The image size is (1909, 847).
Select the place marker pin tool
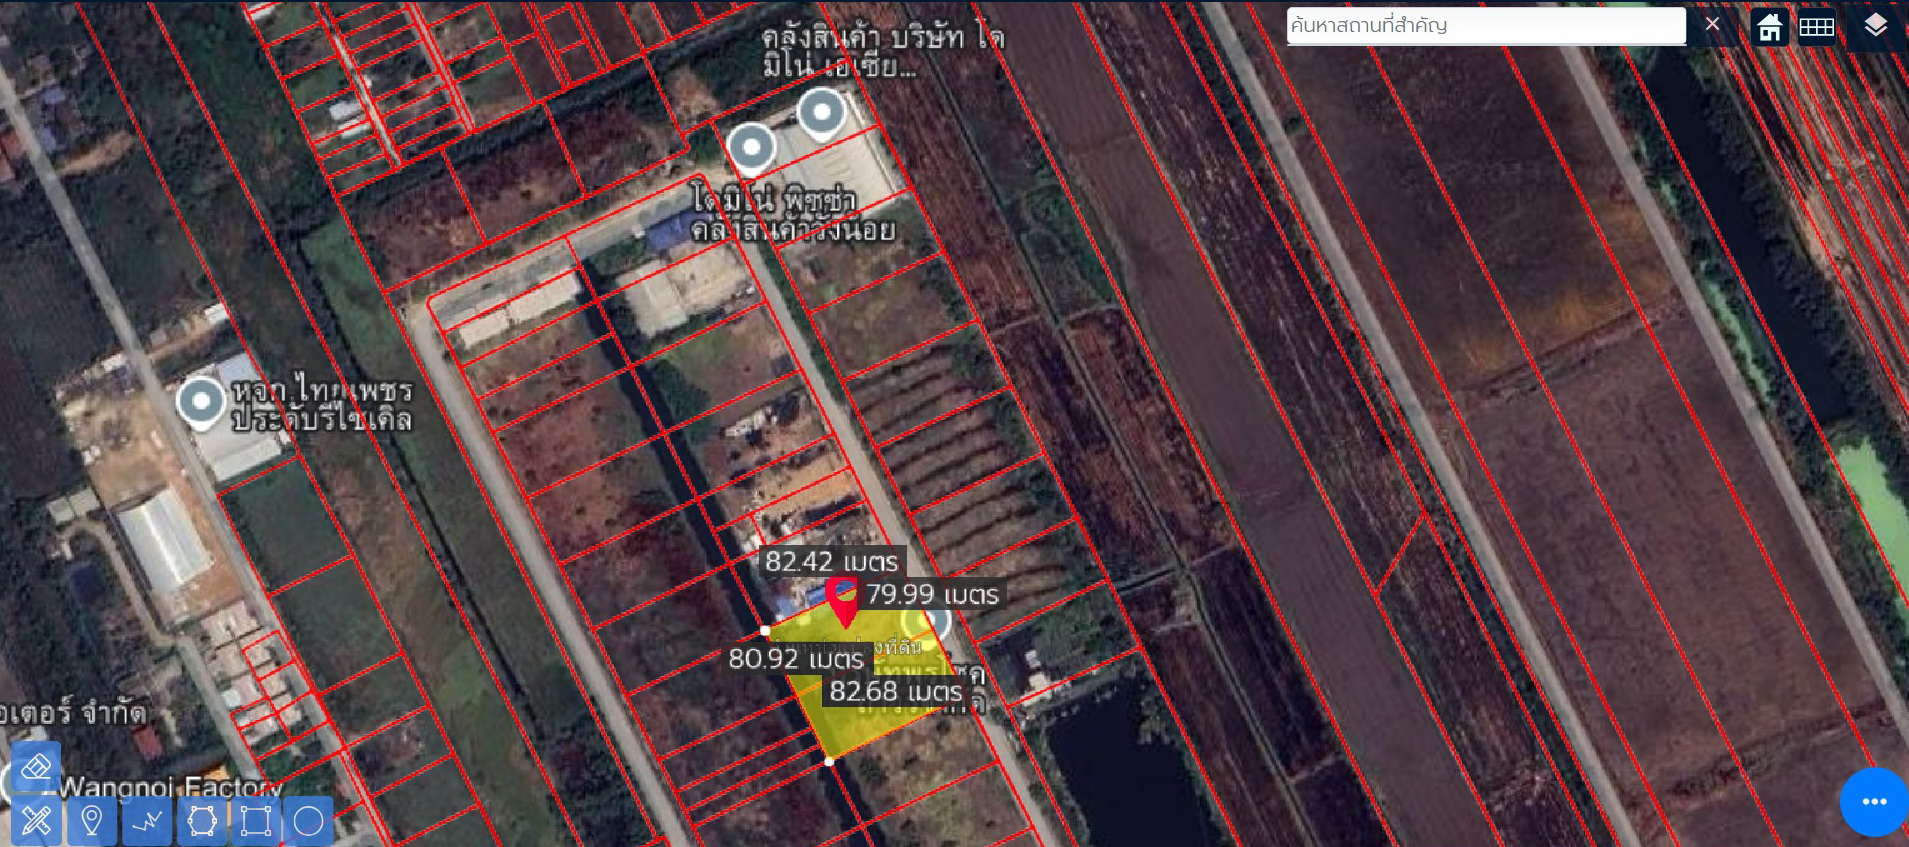point(91,821)
